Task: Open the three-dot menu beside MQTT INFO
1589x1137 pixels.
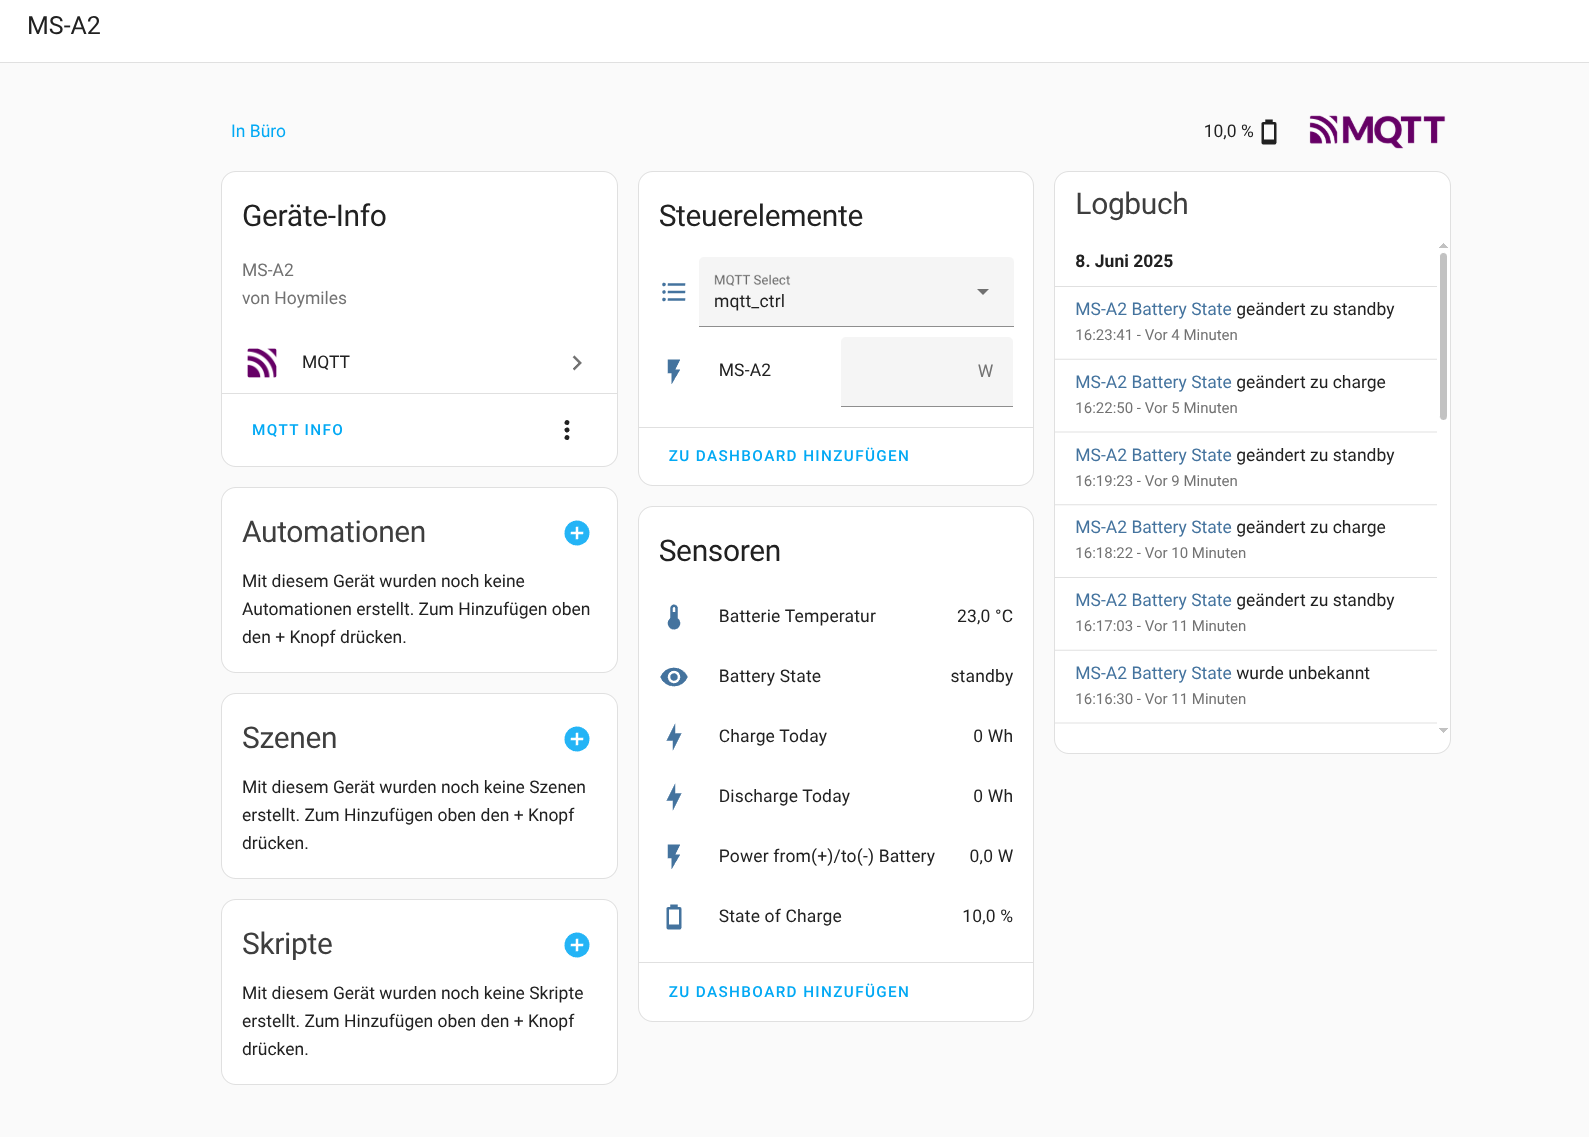Action: coord(567,430)
